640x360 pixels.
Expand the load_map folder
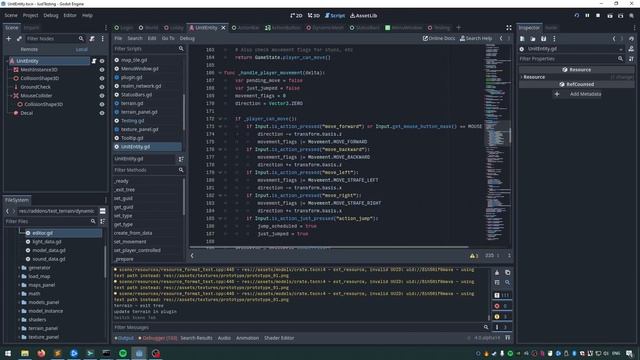[x=19, y=276]
